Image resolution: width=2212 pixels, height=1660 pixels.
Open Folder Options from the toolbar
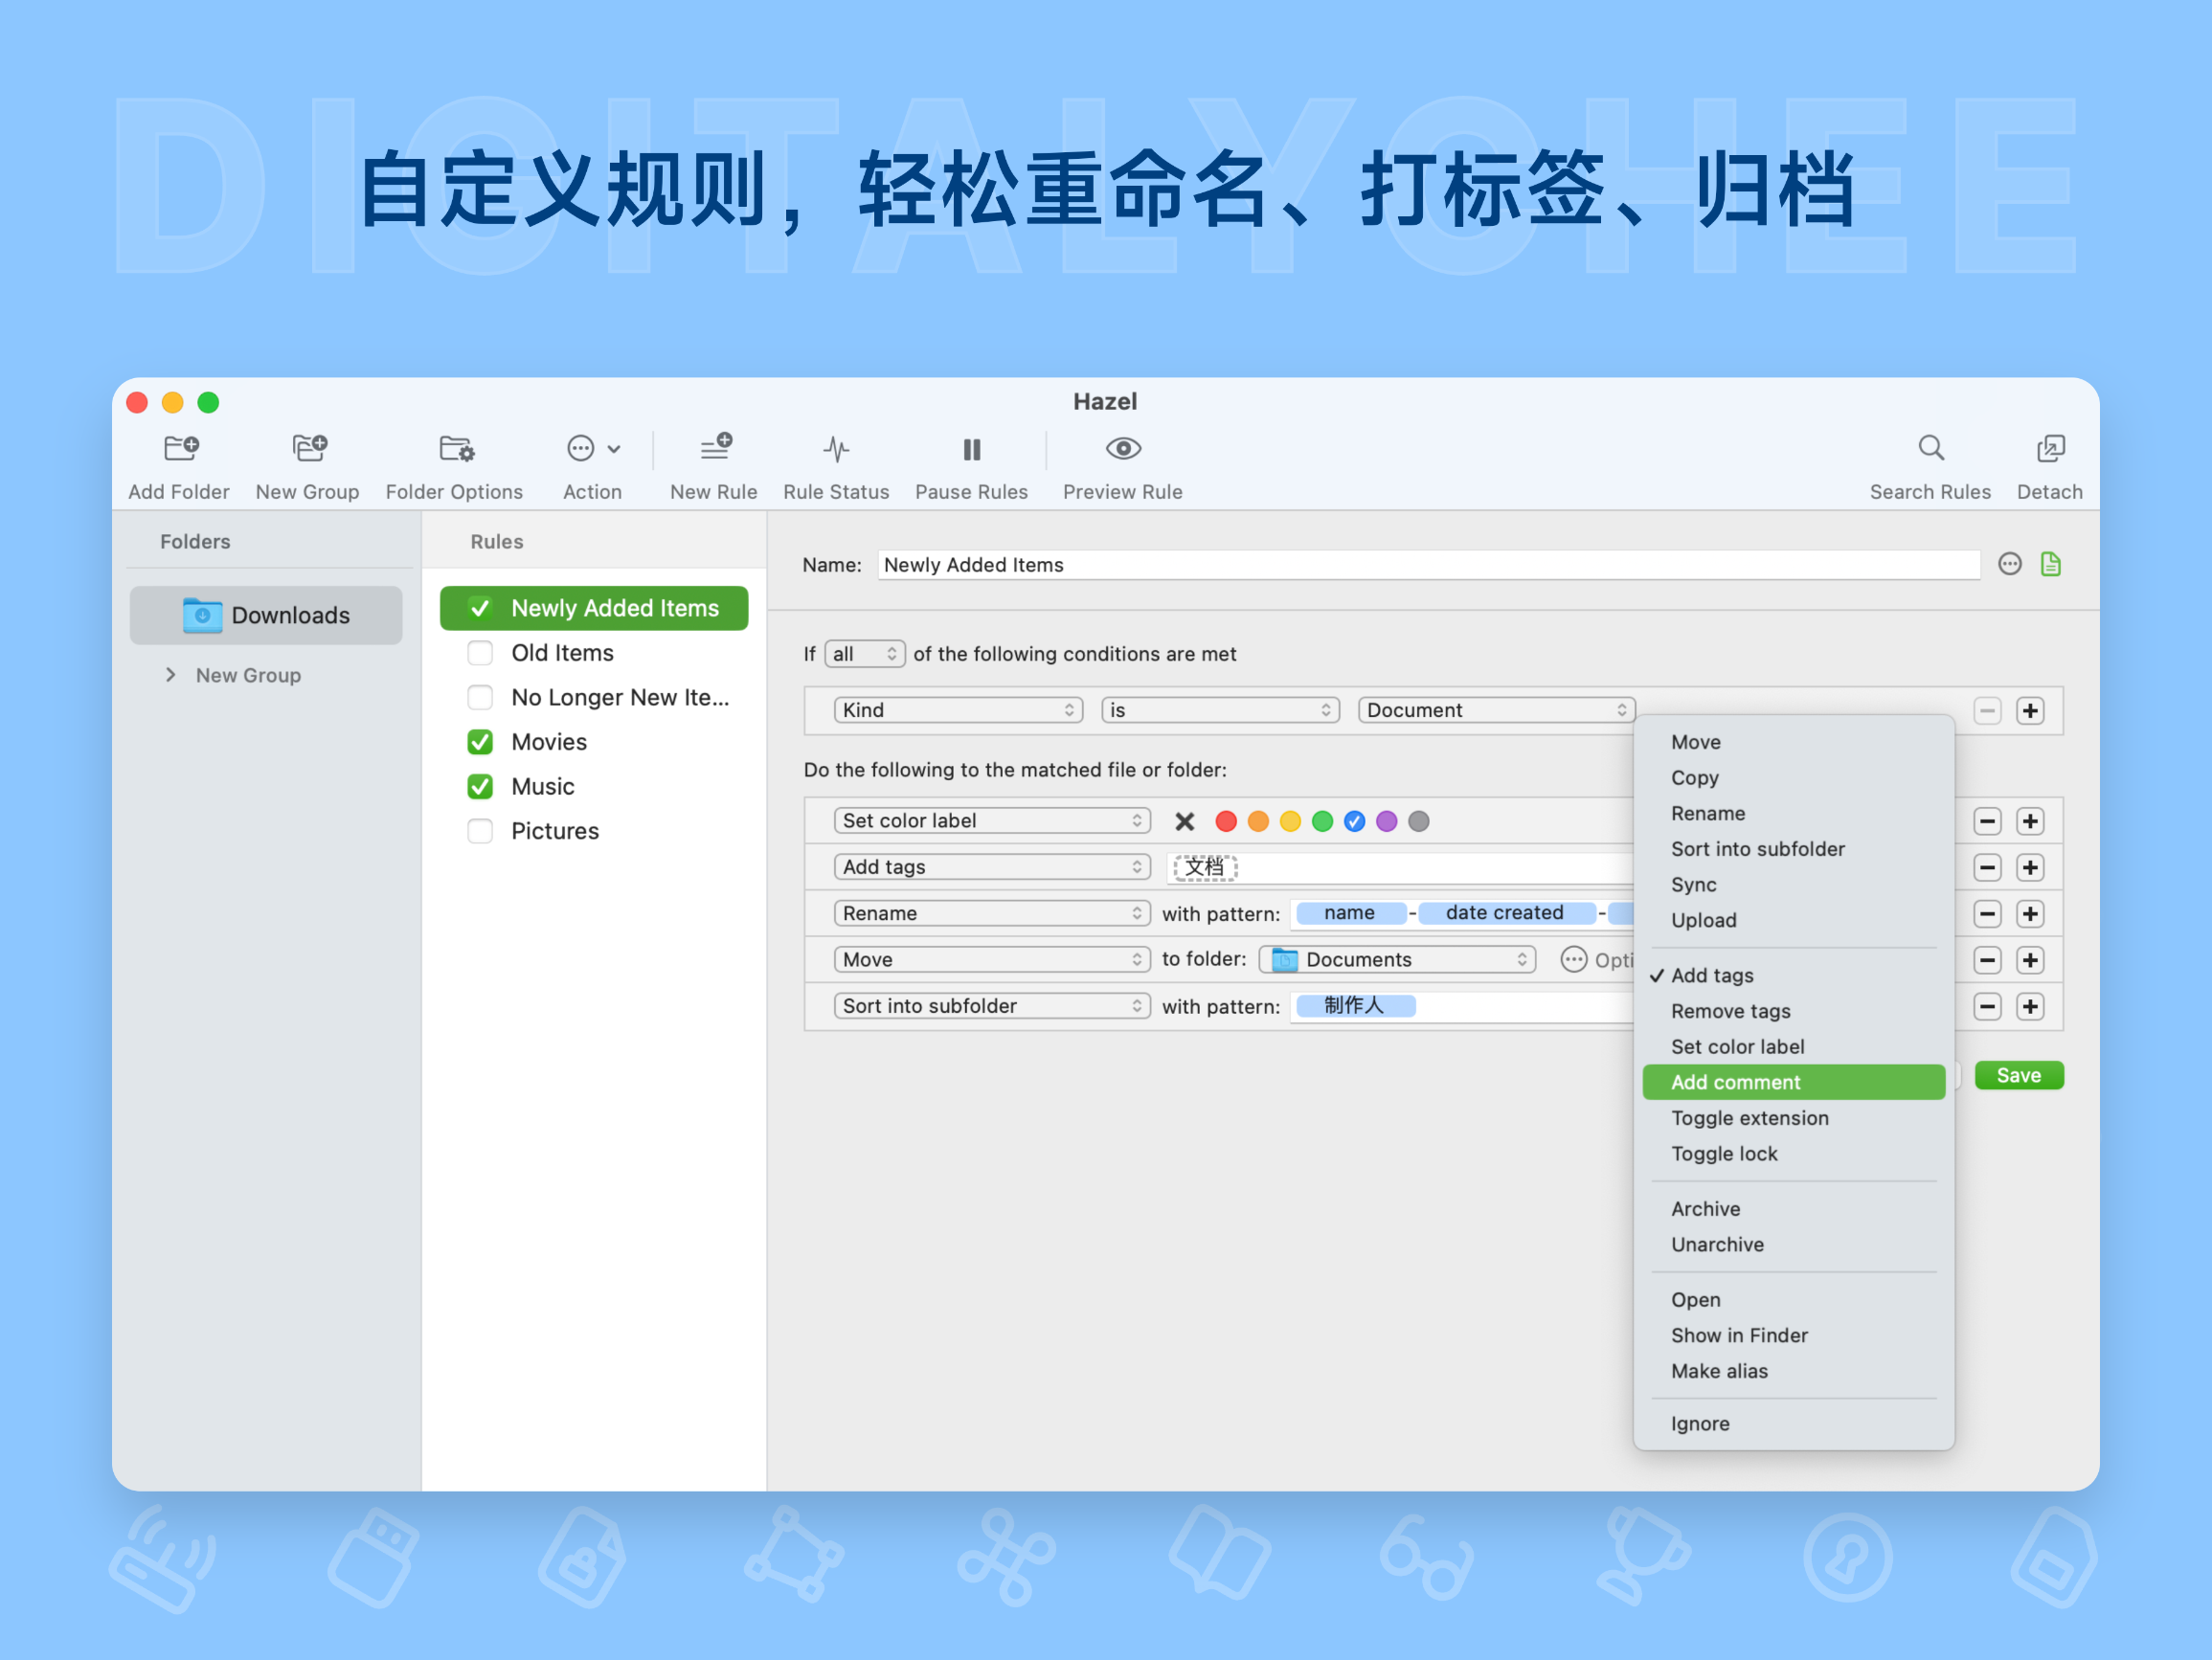click(x=454, y=448)
